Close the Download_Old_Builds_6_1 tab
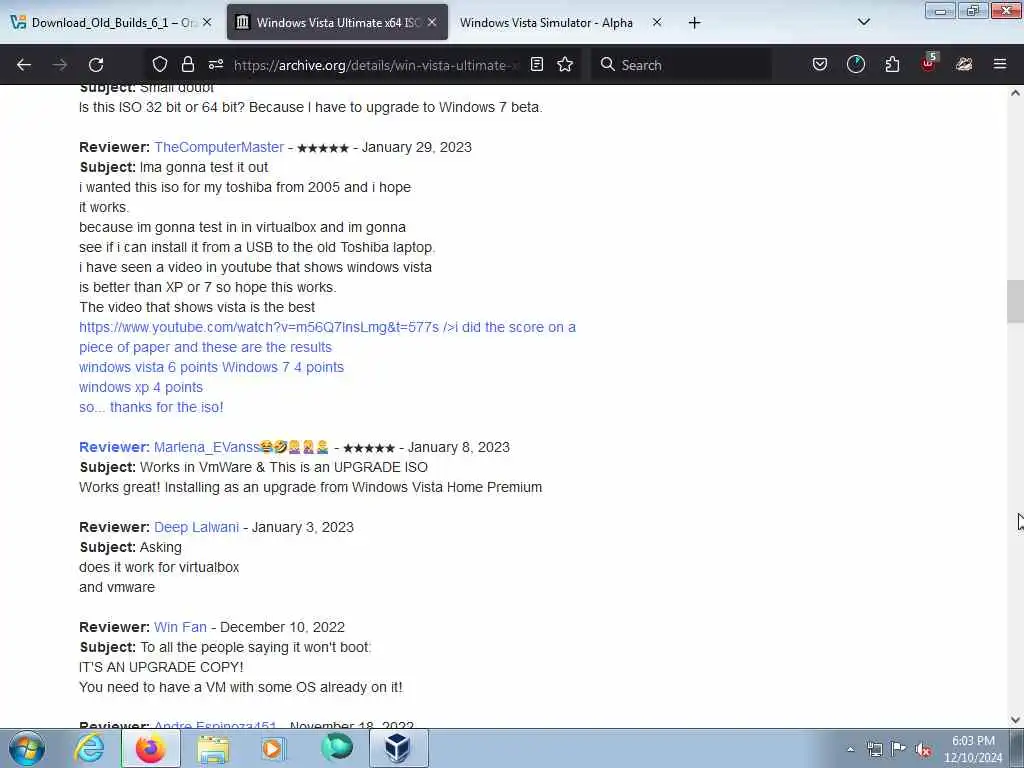The width and height of the screenshot is (1024, 768). point(207,22)
